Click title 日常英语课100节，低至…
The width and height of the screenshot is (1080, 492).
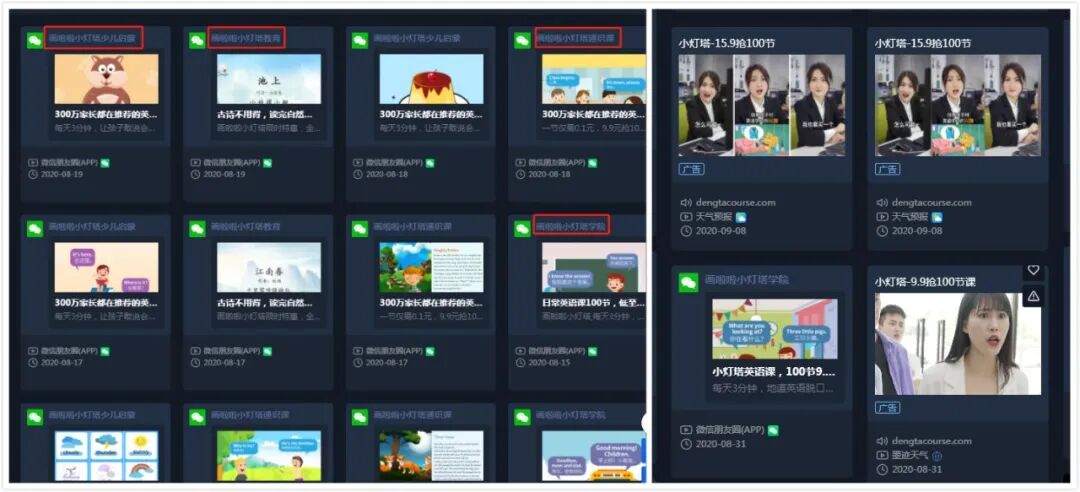pyautogui.click(x=594, y=303)
